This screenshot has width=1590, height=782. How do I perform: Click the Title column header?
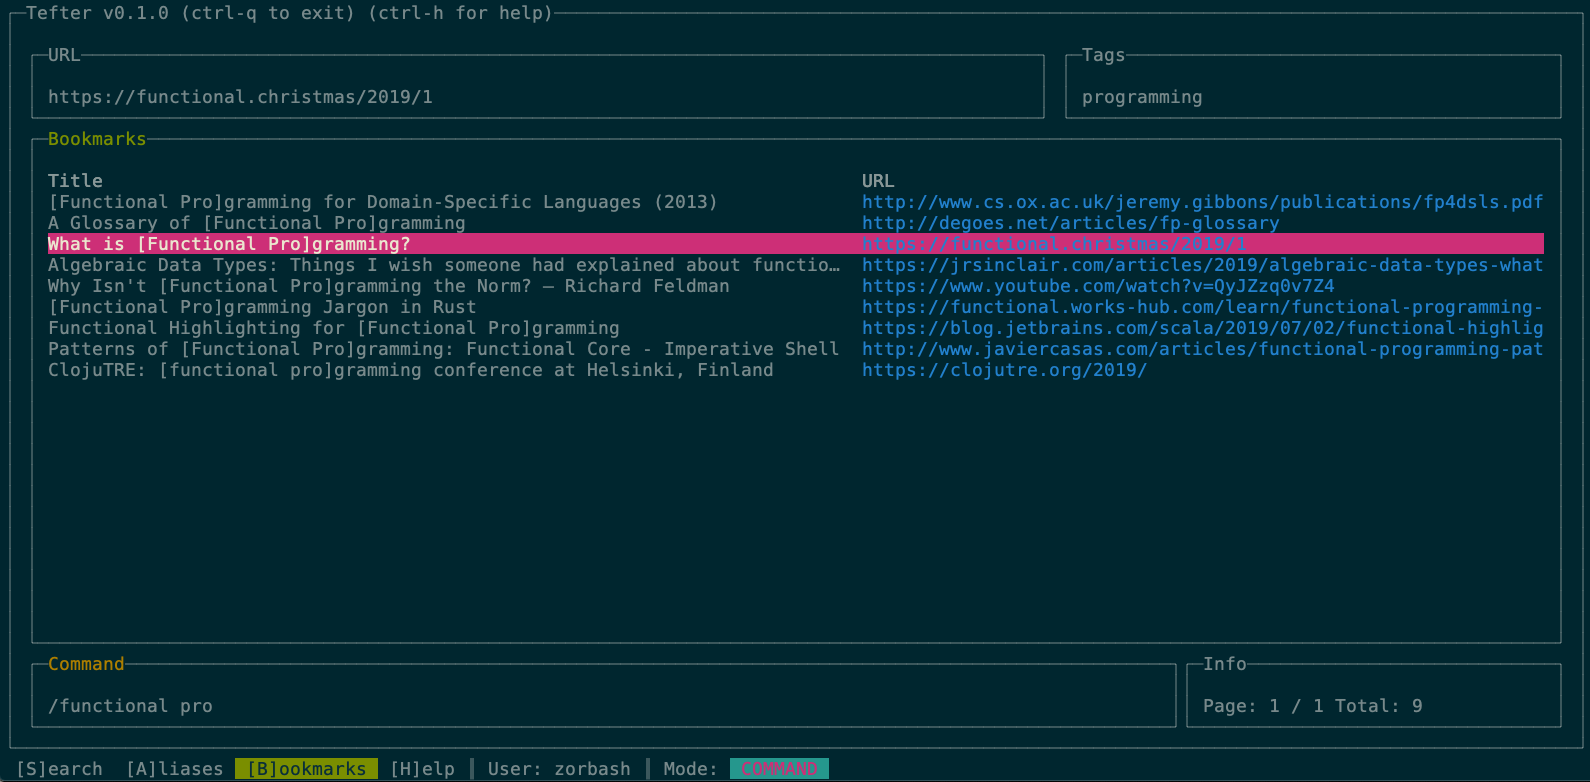[75, 181]
